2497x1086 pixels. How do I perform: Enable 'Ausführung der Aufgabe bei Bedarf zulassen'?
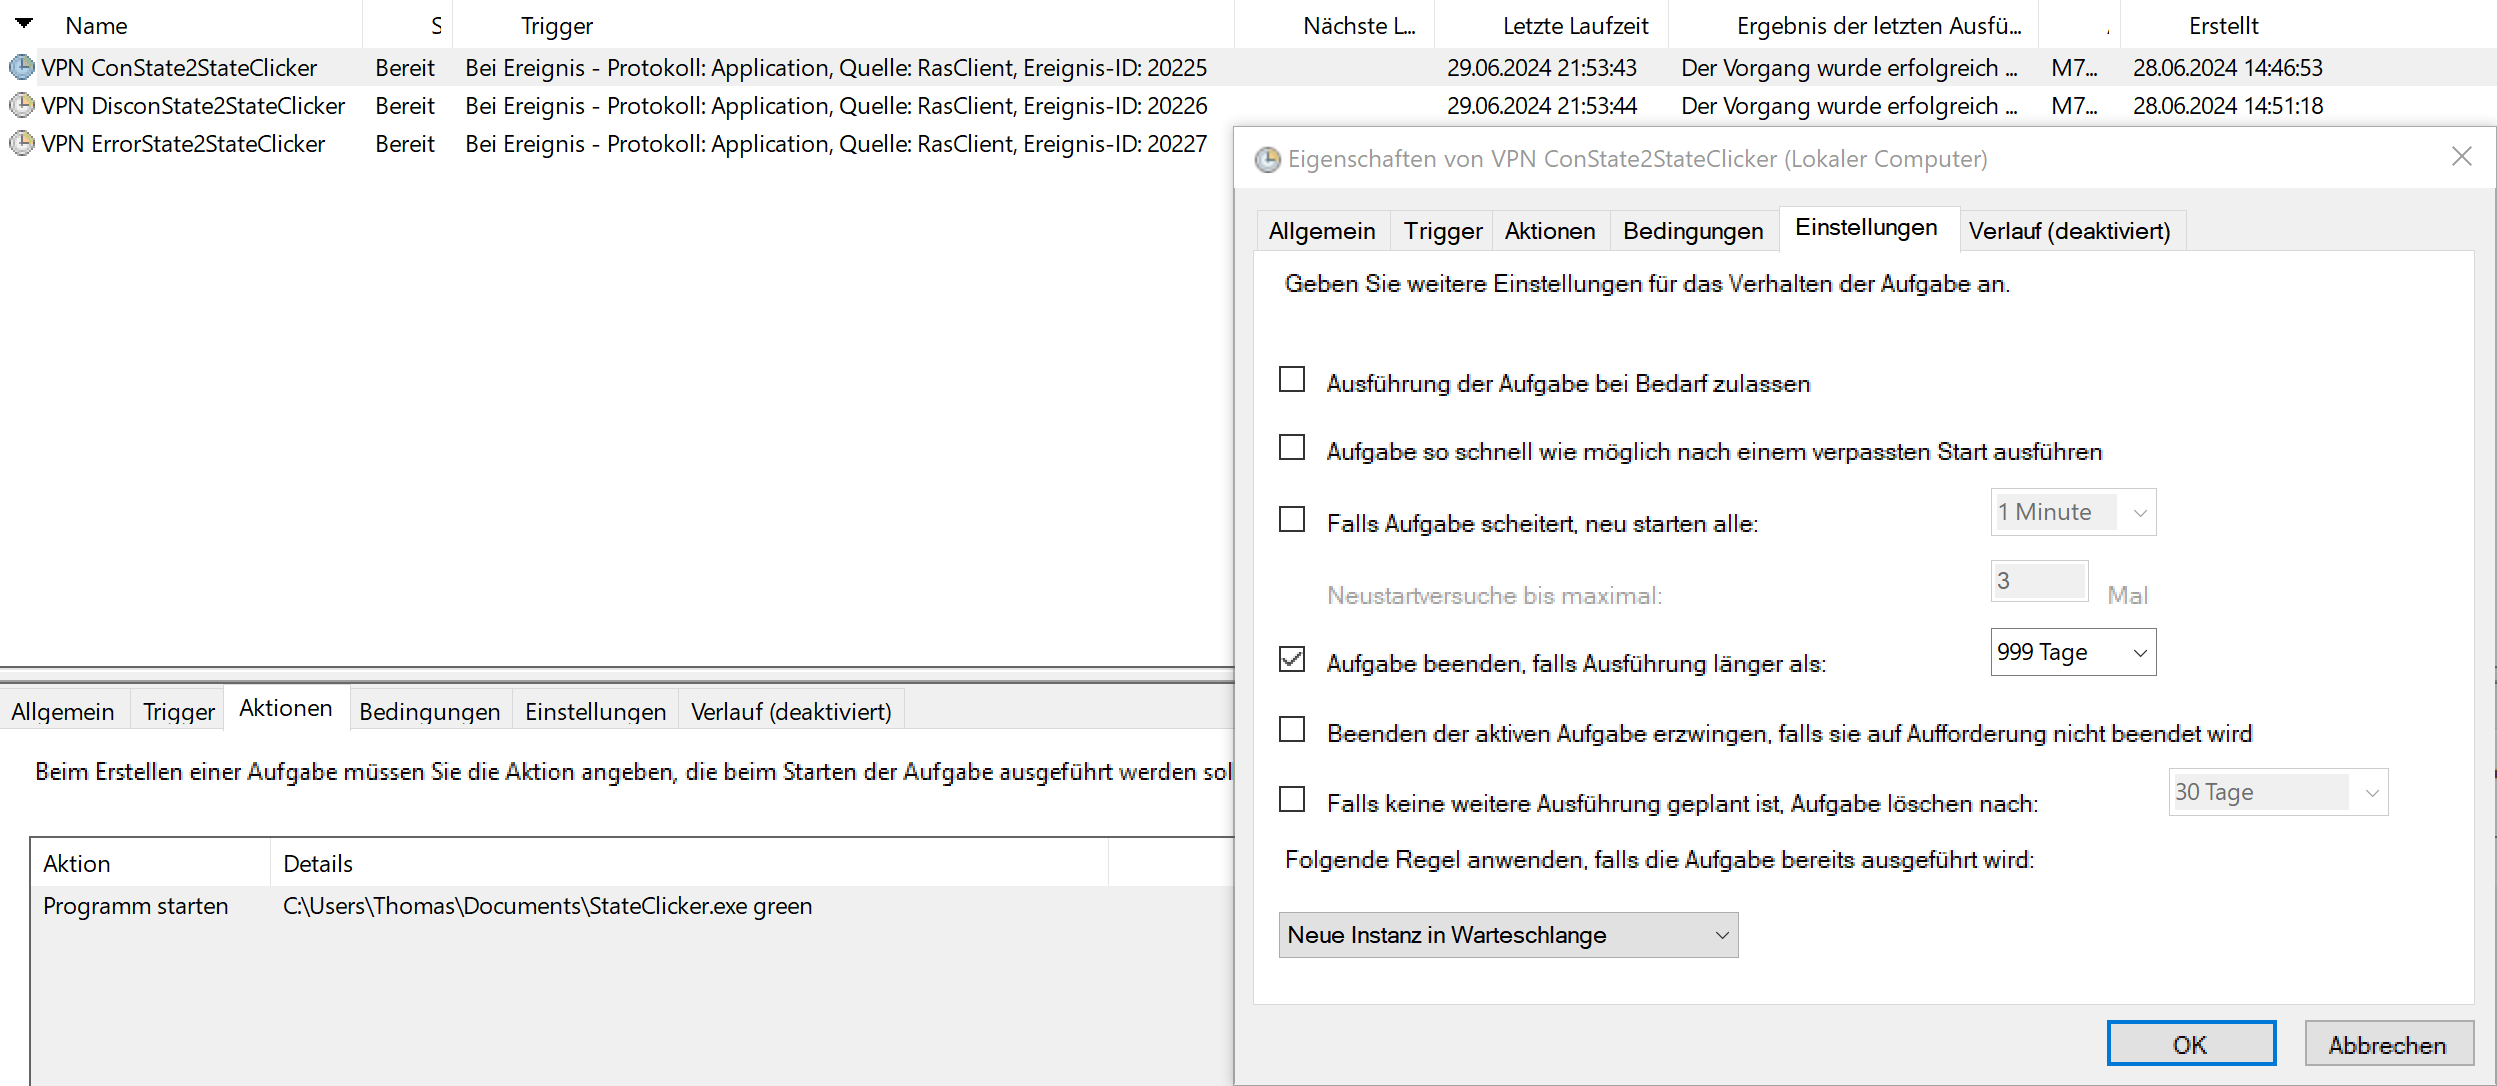[1292, 379]
